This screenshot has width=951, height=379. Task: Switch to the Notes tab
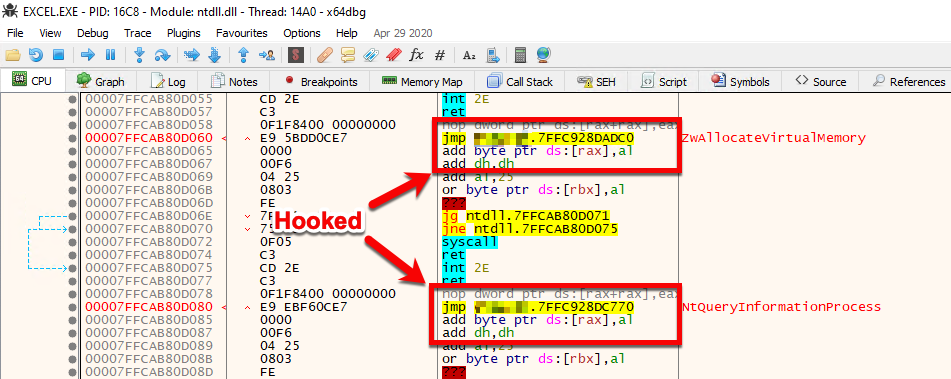234,81
